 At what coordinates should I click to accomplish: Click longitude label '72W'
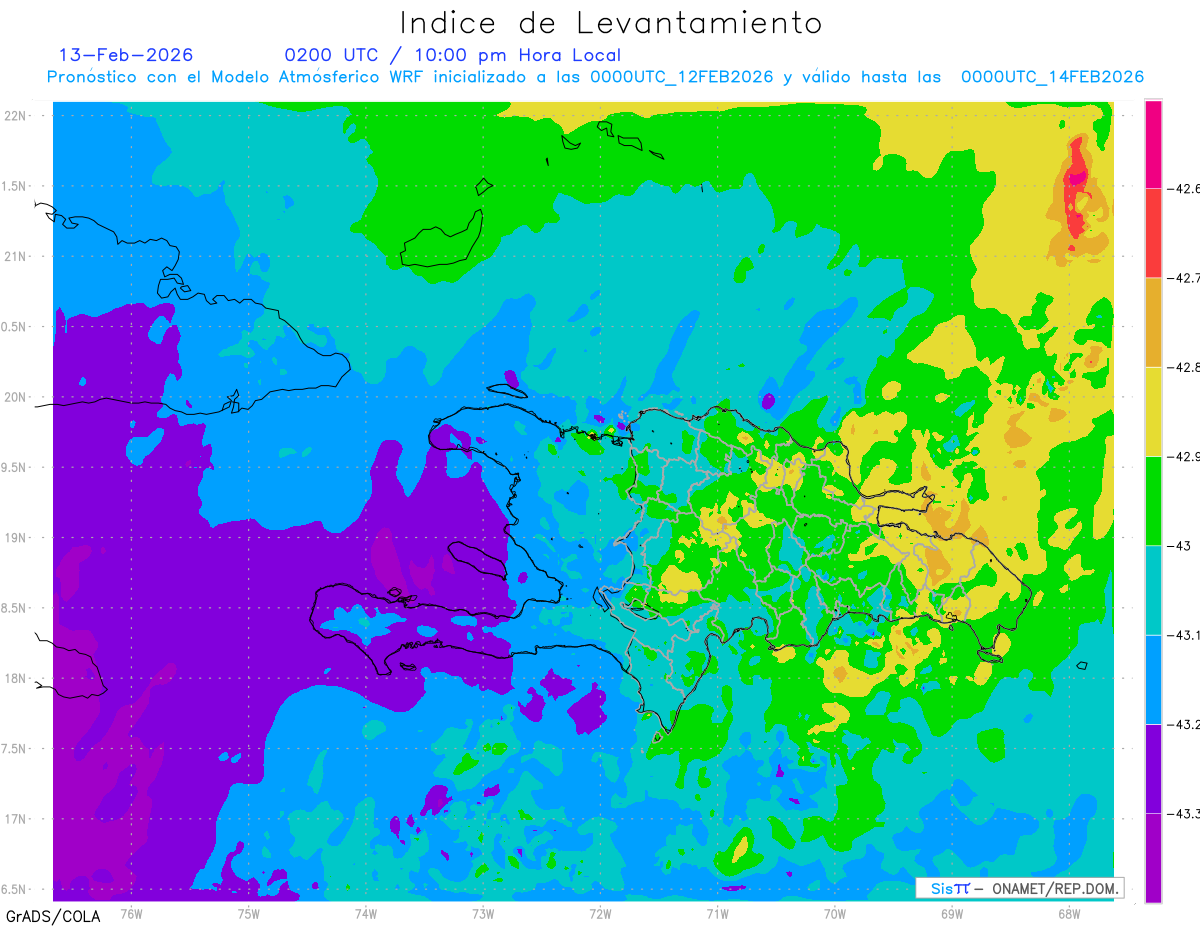click(600, 912)
